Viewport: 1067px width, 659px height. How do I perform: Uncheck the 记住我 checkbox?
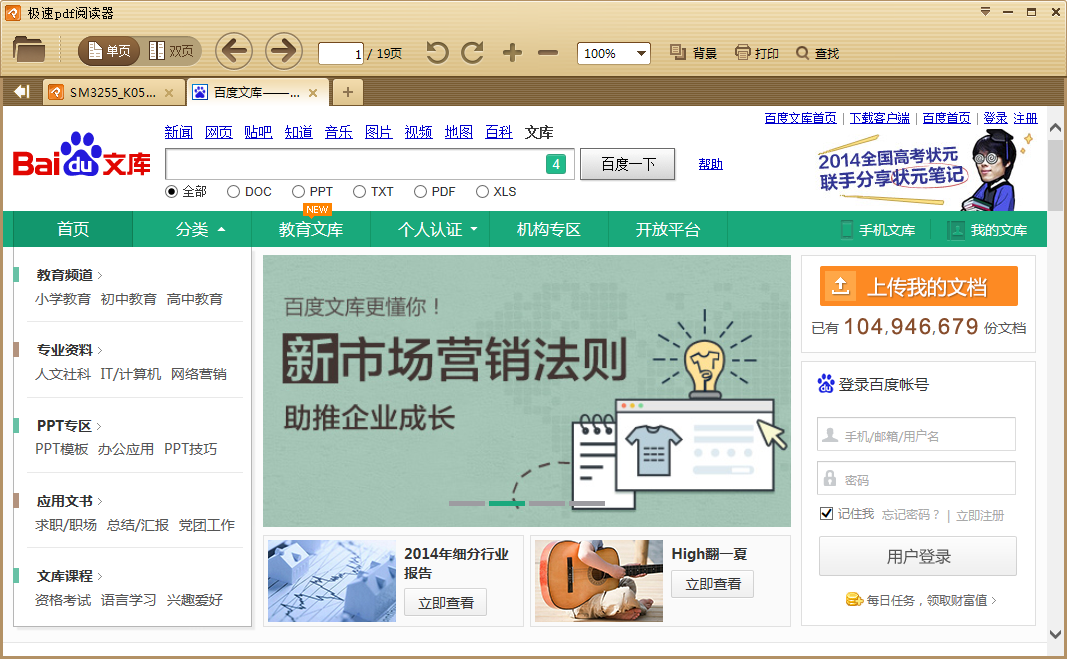pyautogui.click(x=826, y=513)
